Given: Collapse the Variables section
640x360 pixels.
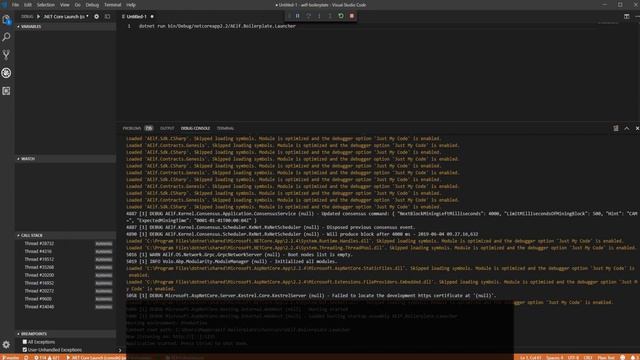Looking at the screenshot, I should click(66, 27).
